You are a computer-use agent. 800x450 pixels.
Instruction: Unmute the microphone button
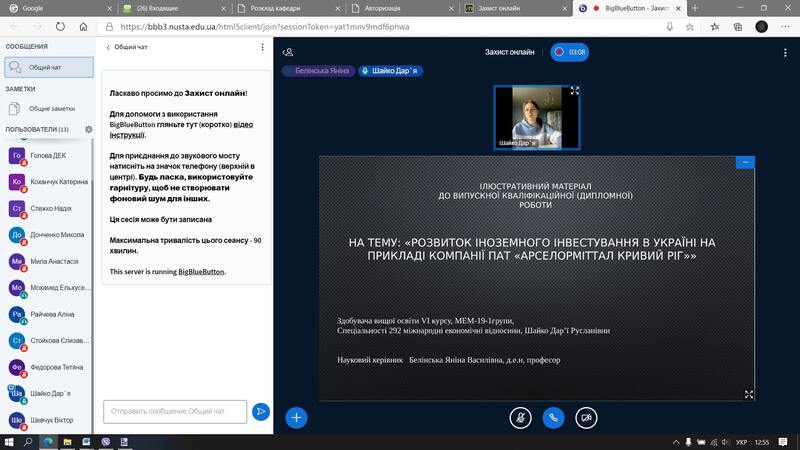coord(520,418)
